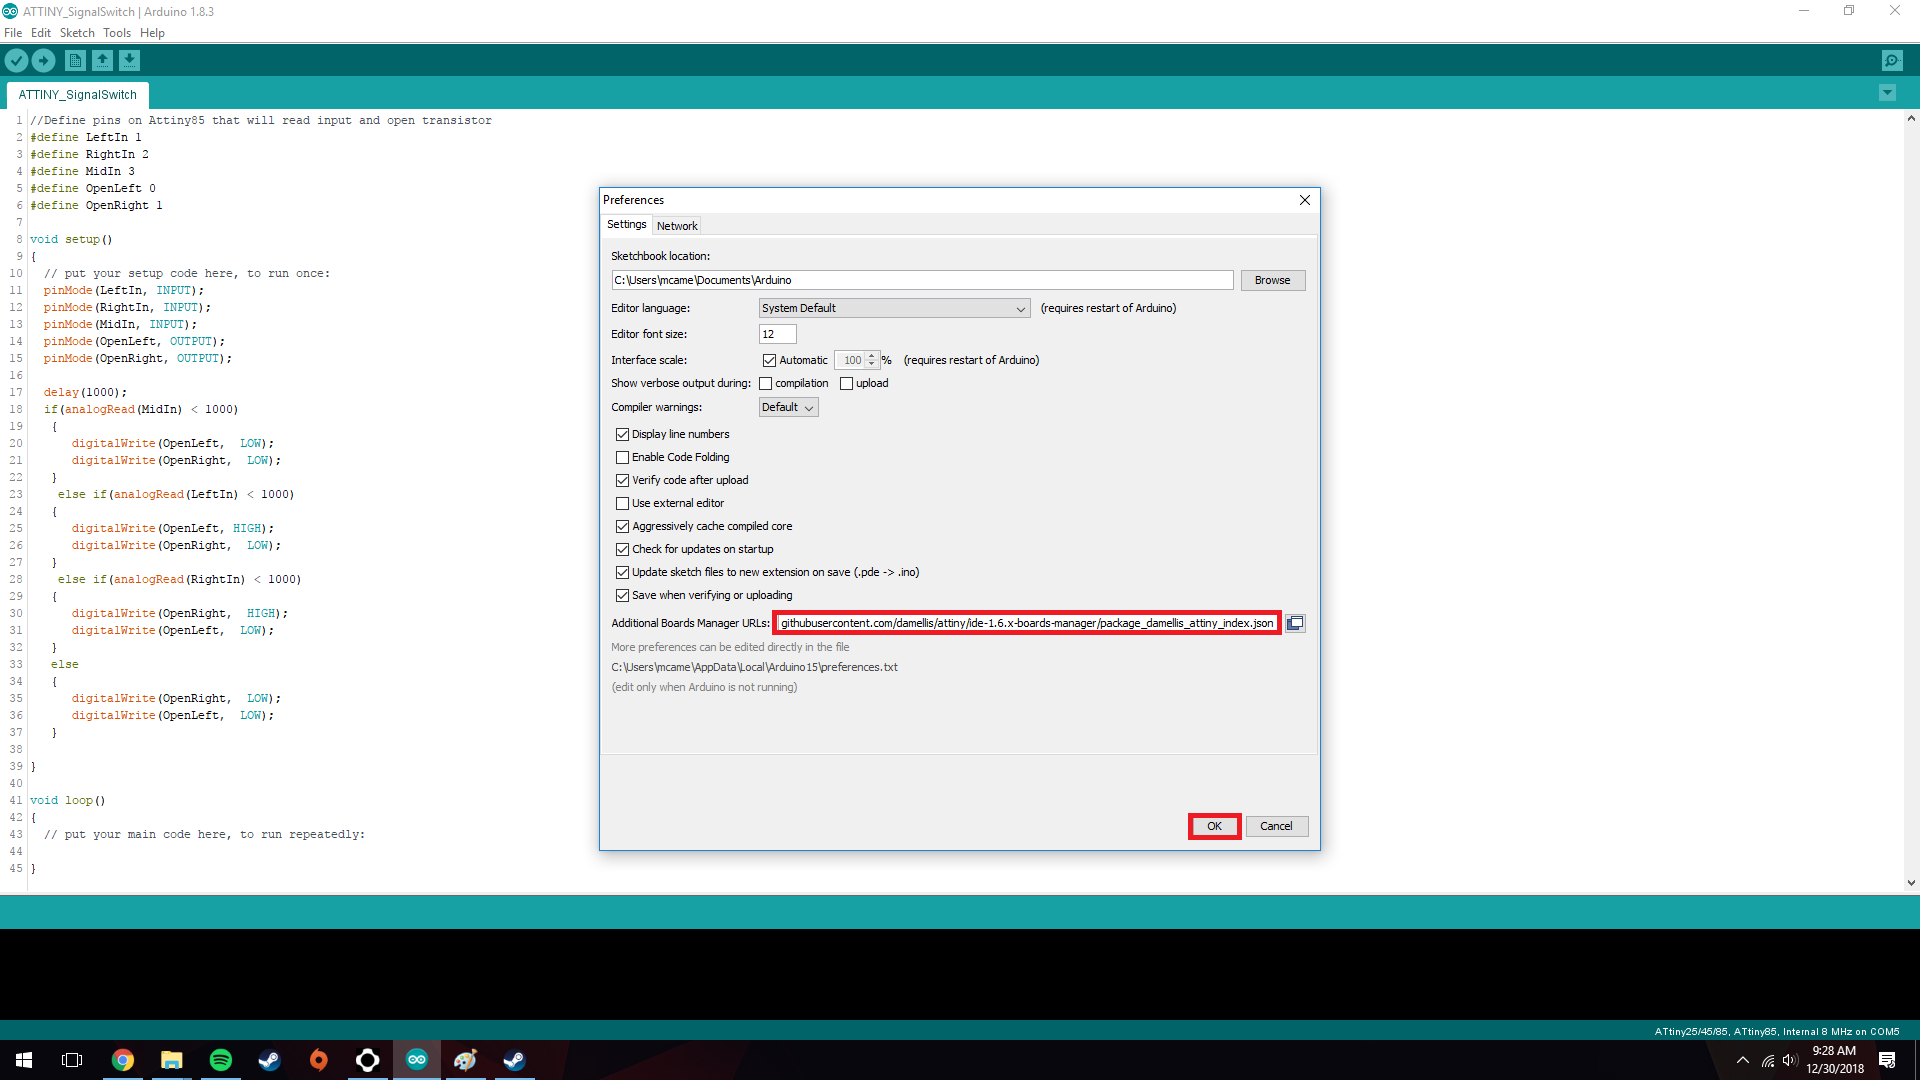Image resolution: width=1920 pixels, height=1080 pixels.
Task: Open the Editor language dropdown
Action: [894, 308]
